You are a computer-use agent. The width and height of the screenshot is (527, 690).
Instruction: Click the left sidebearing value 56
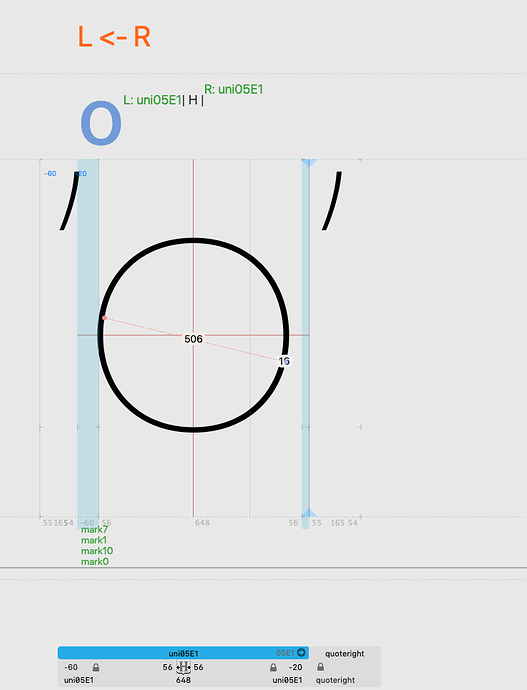(167, 668)
